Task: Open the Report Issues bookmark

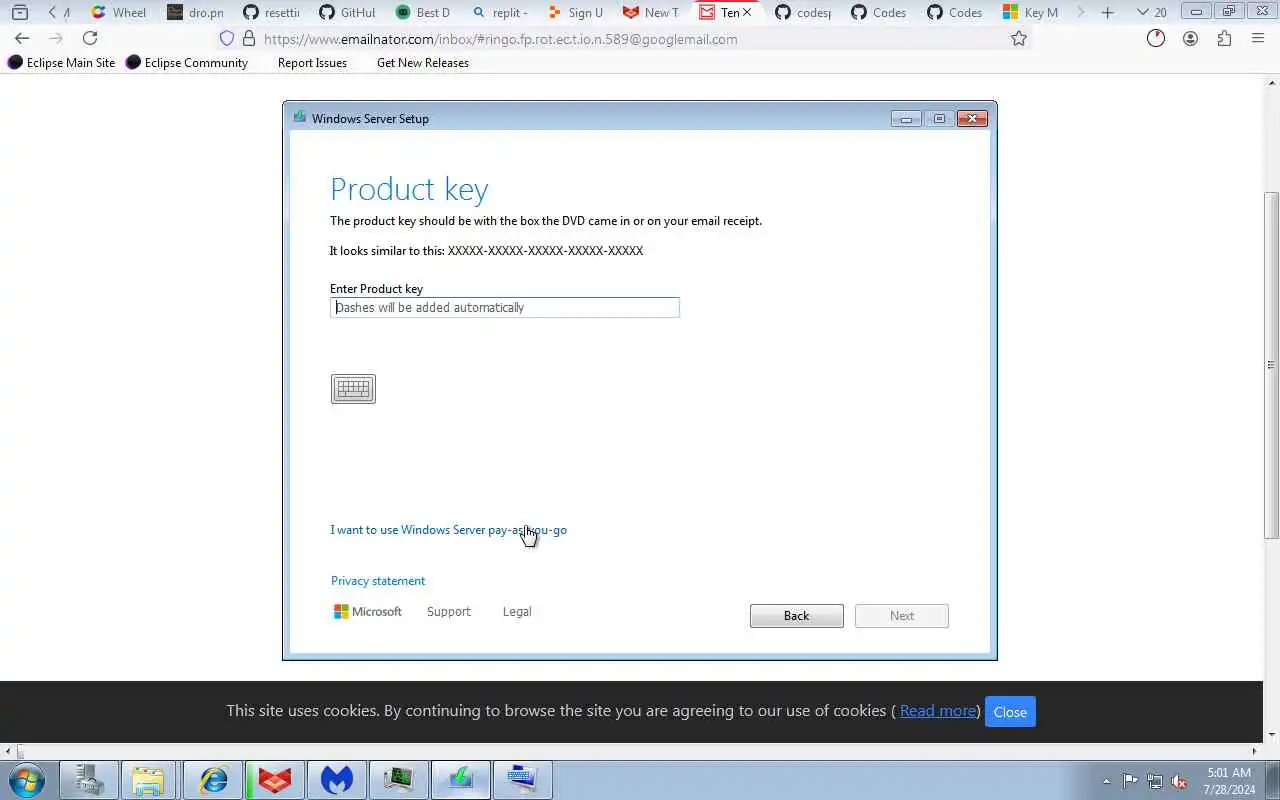Action: click(312, 63)
